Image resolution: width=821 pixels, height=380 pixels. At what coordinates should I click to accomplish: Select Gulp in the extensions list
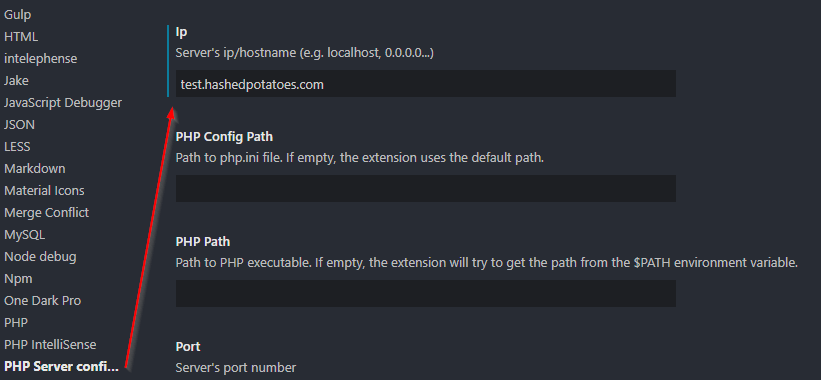tap(17, 15)
